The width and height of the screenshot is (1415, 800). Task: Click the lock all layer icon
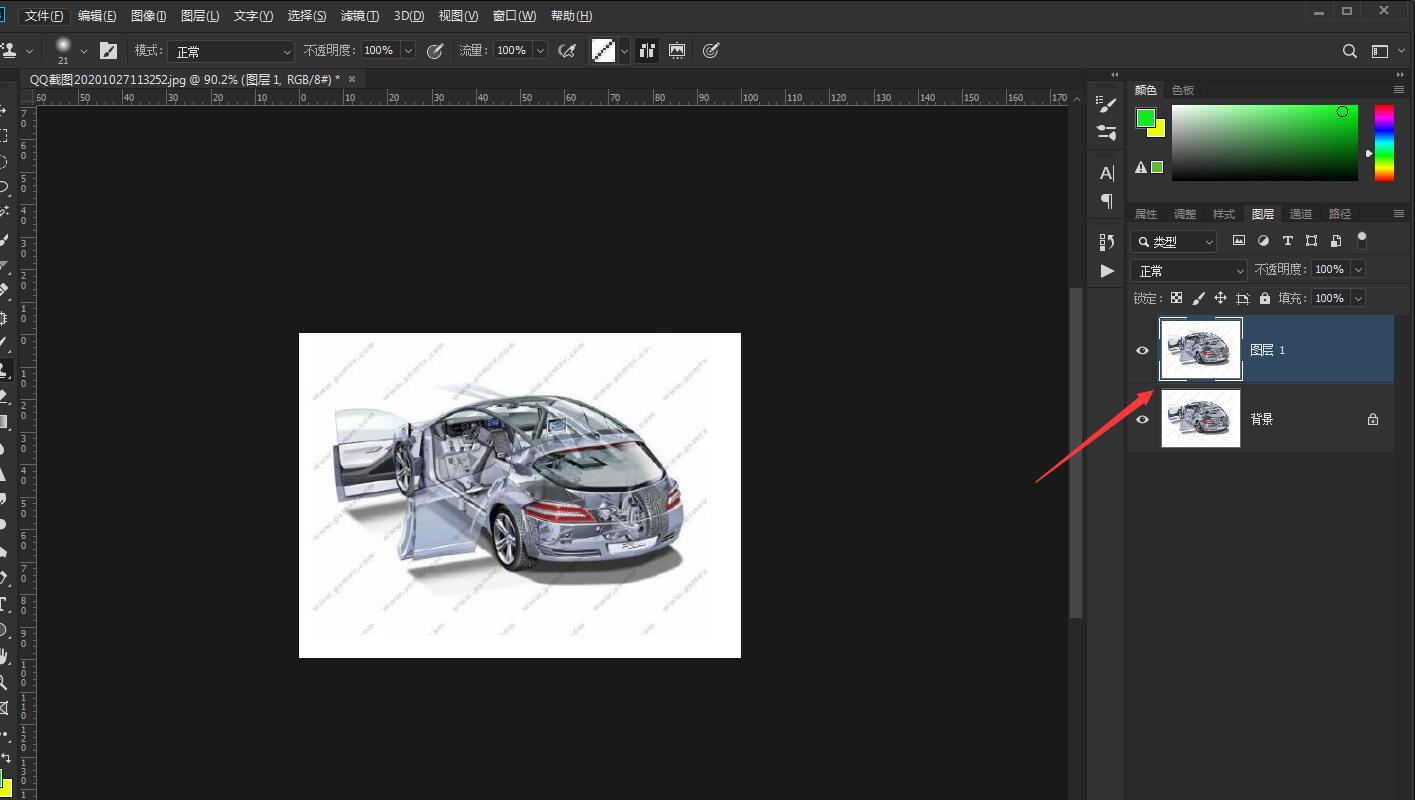(1265, 298)
